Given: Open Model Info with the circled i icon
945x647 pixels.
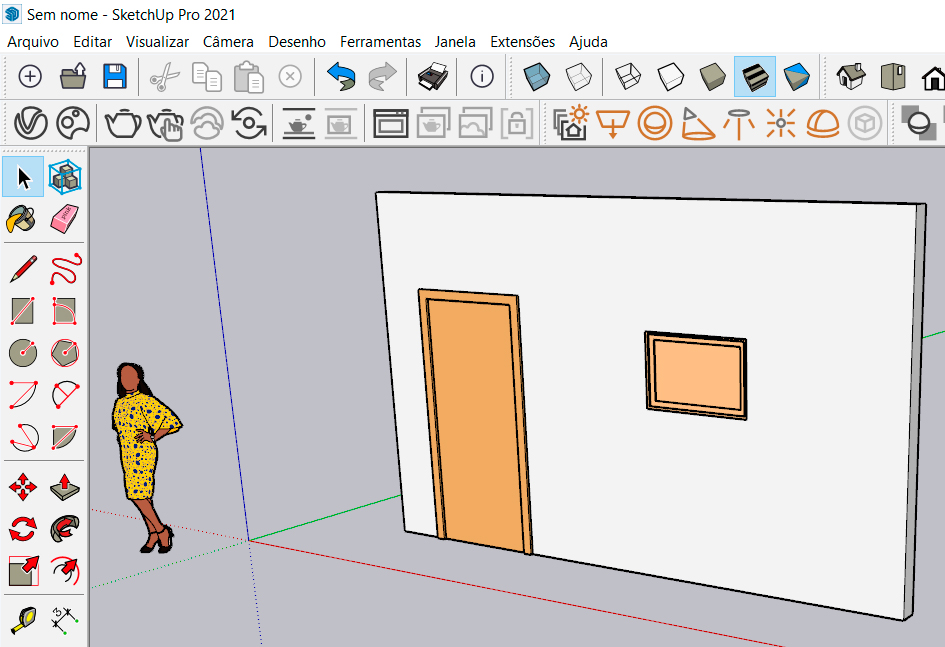Looking at the screenshot, I should 482,77.
